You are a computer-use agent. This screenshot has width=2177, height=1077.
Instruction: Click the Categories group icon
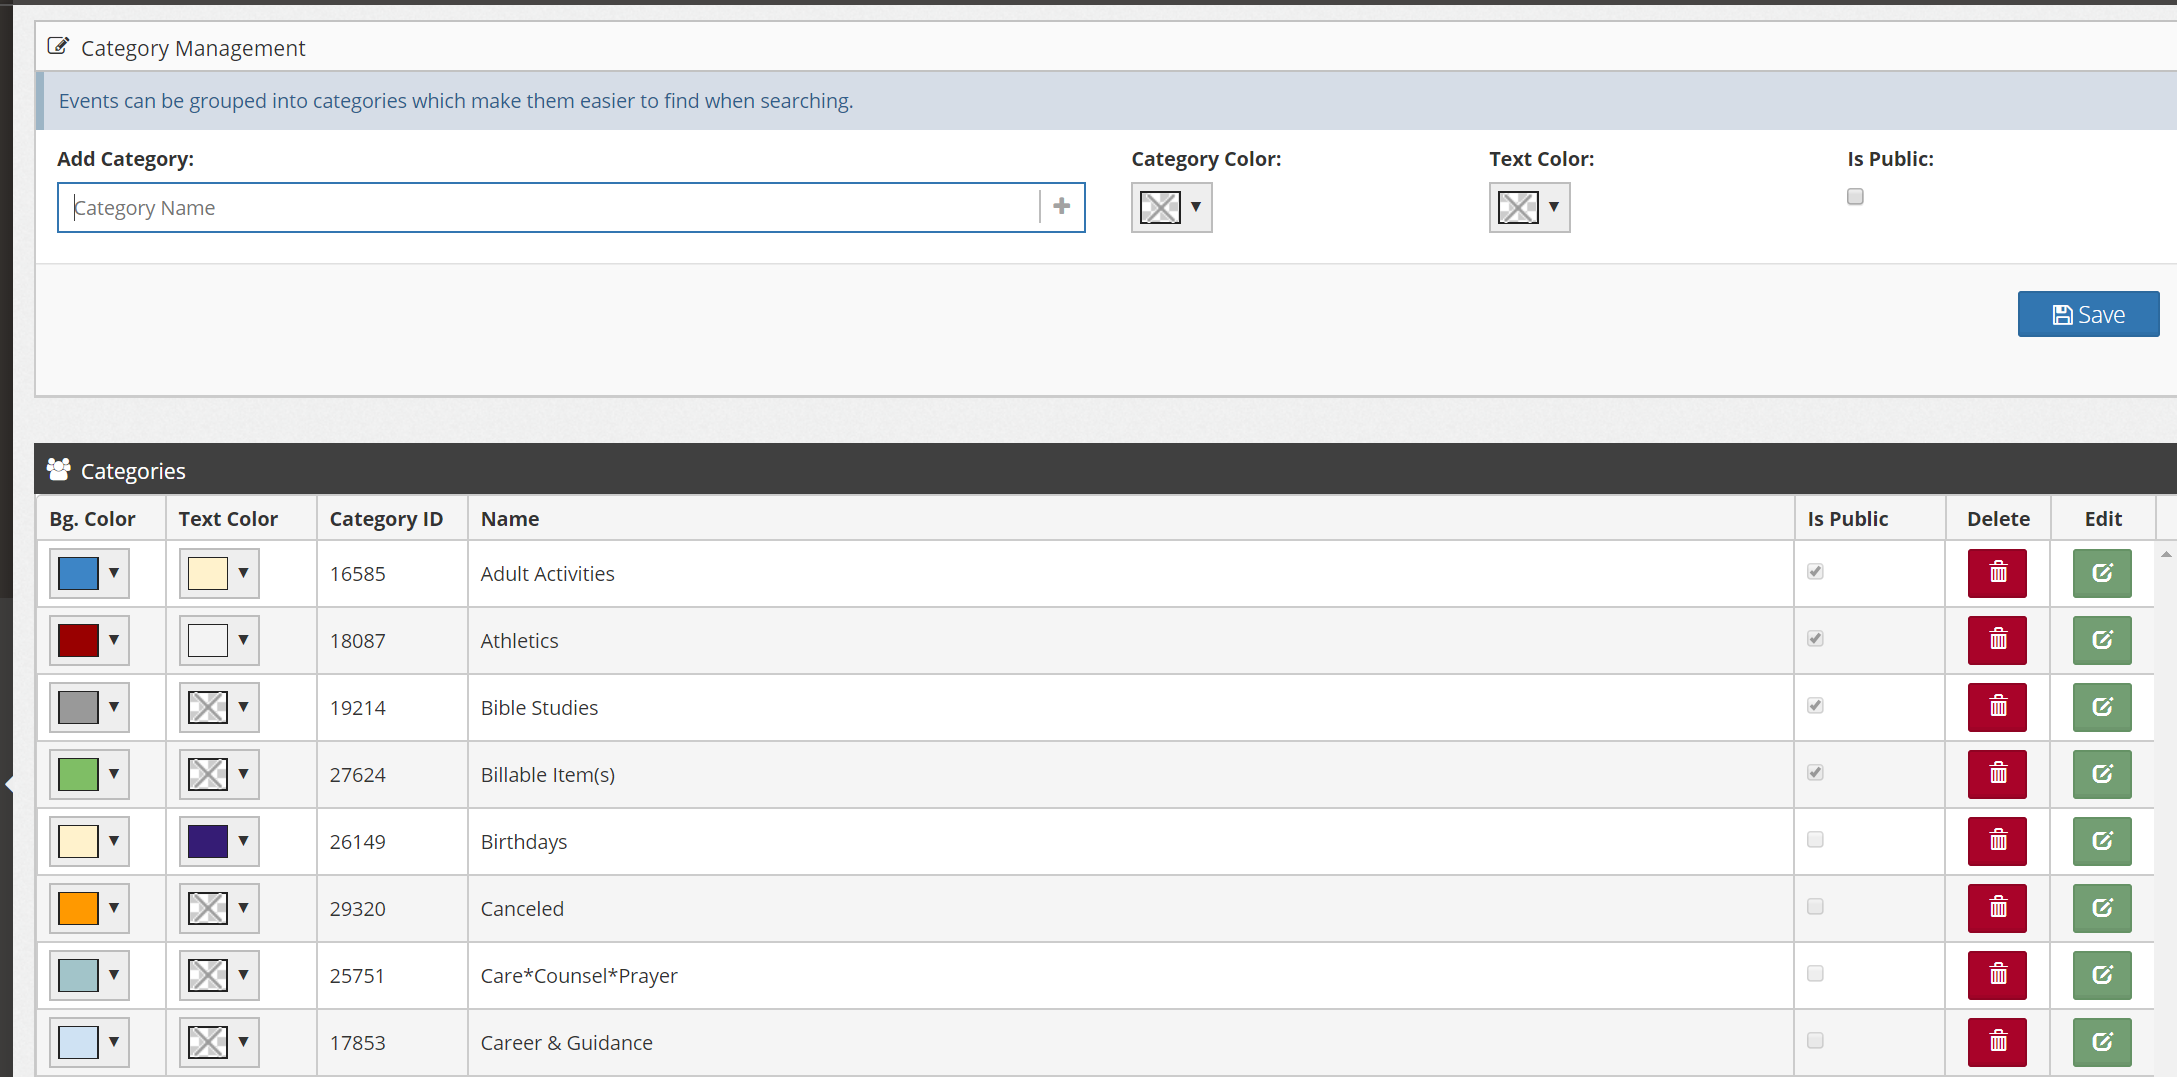click(x=59, y=469)
